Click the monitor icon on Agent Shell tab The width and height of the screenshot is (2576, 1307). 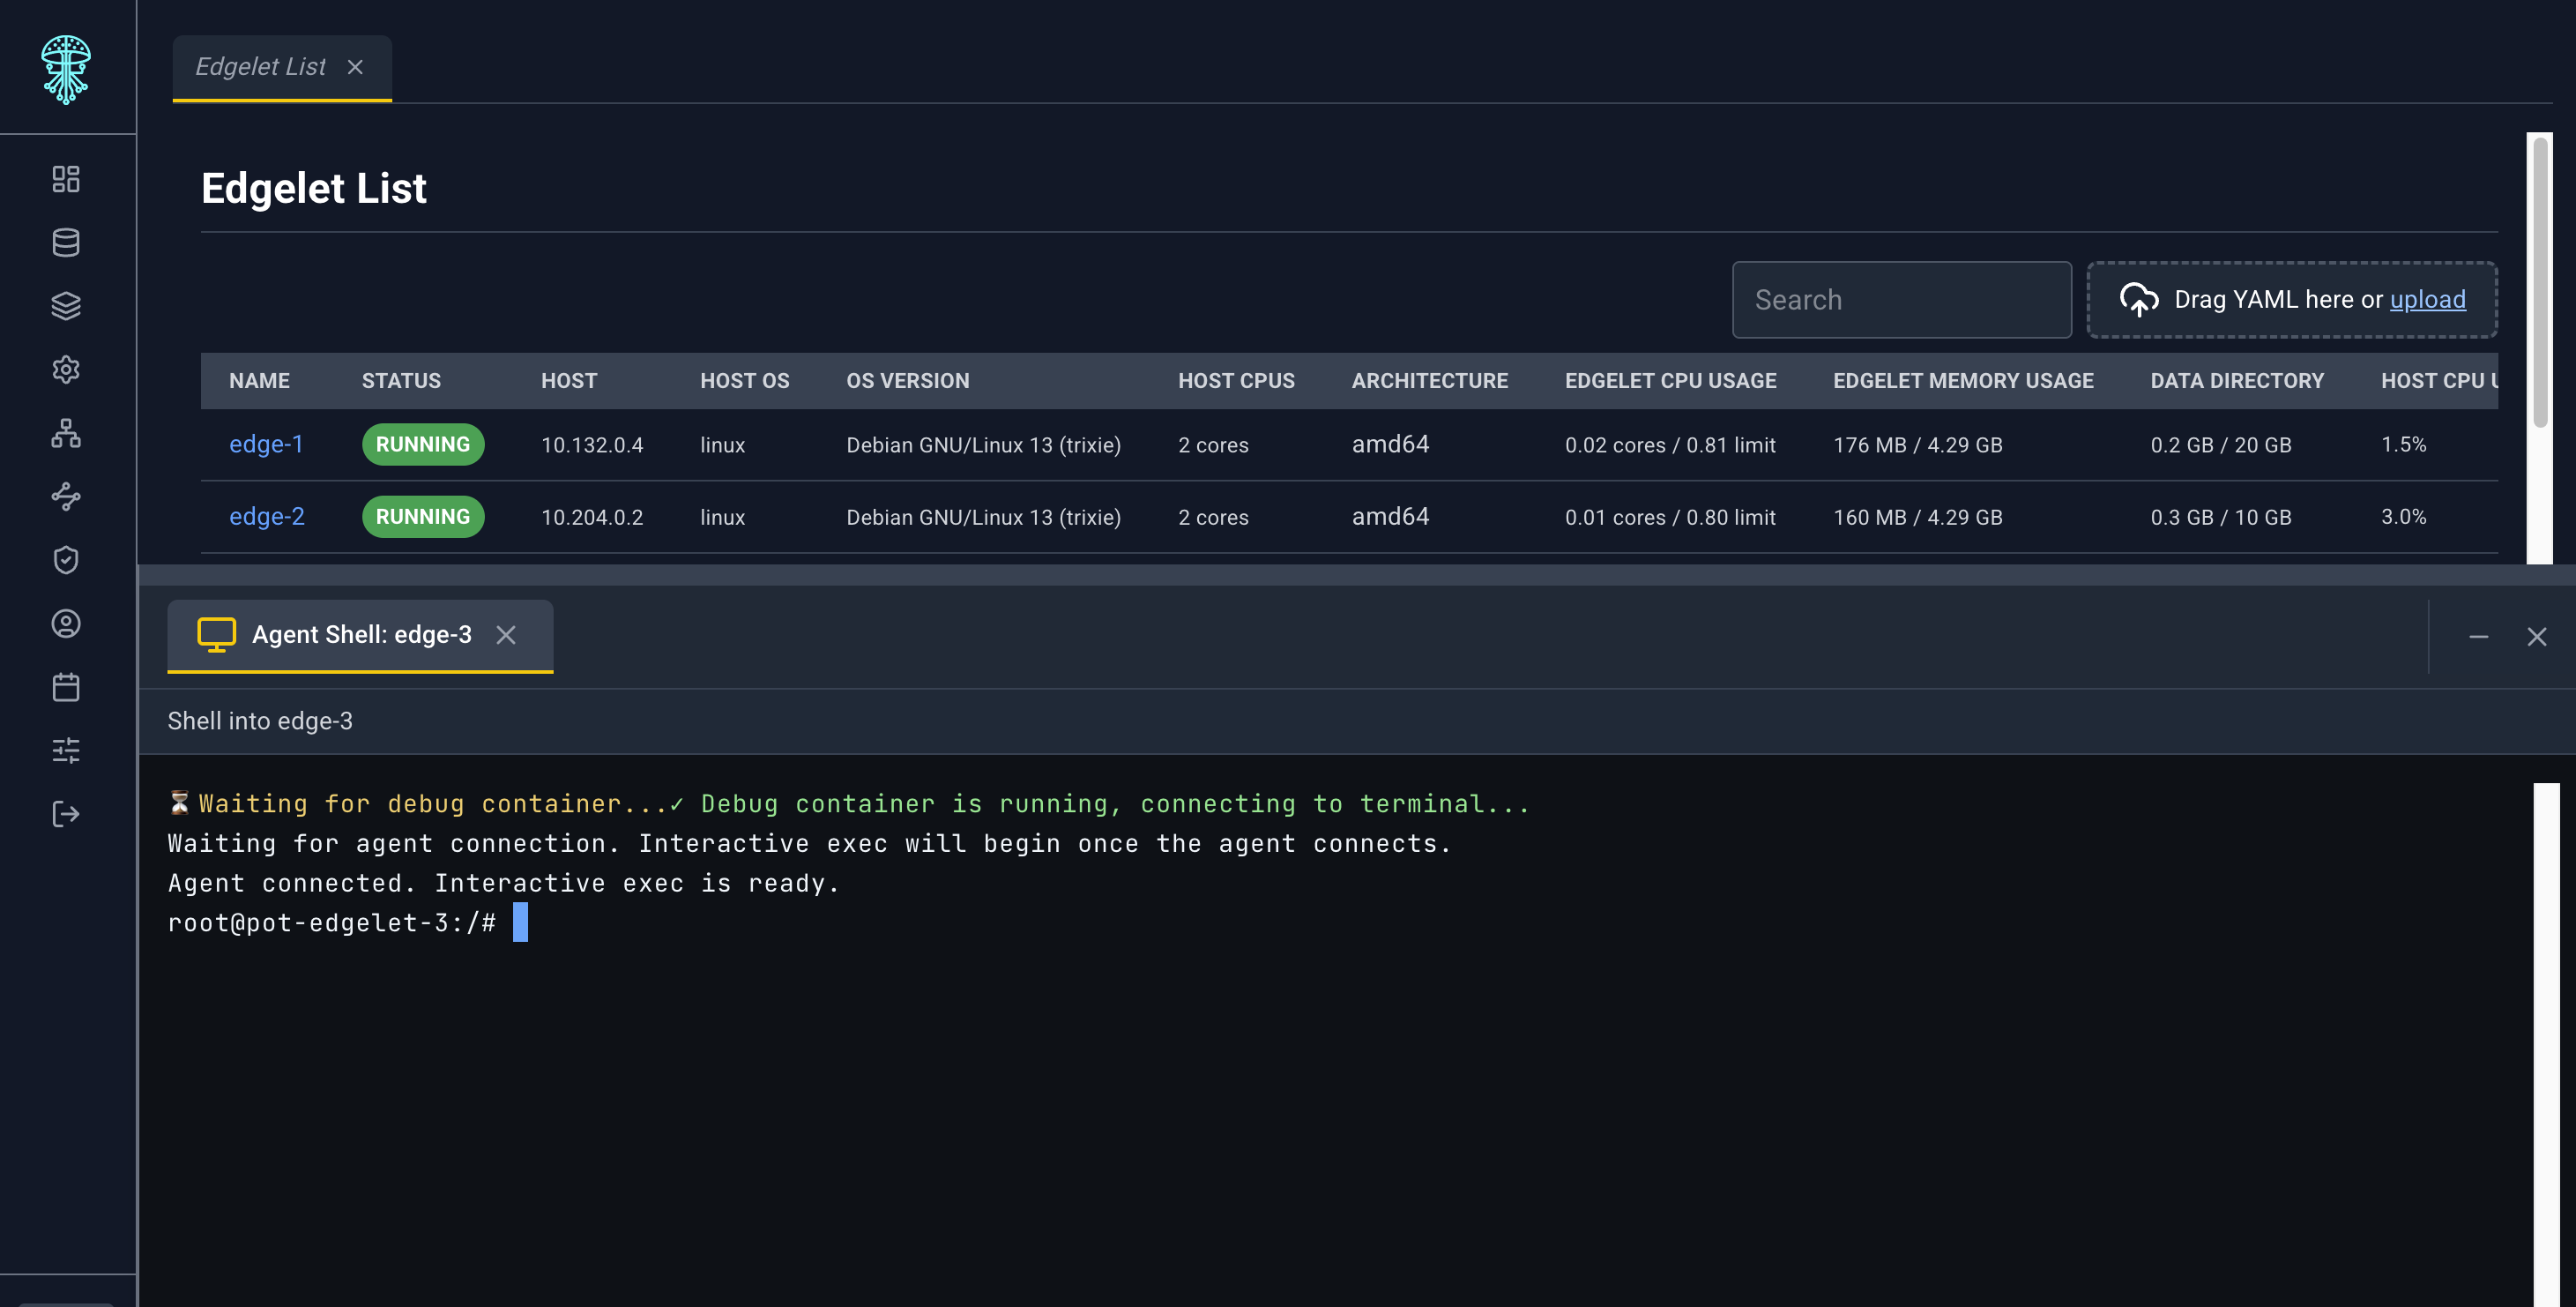click(x=216, y=635)
